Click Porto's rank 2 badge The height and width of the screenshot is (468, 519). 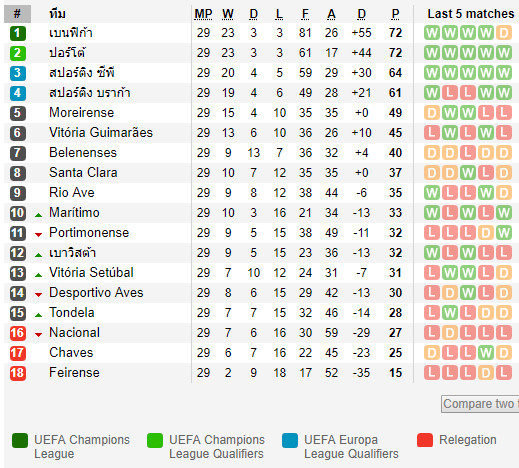coord(18,53)
